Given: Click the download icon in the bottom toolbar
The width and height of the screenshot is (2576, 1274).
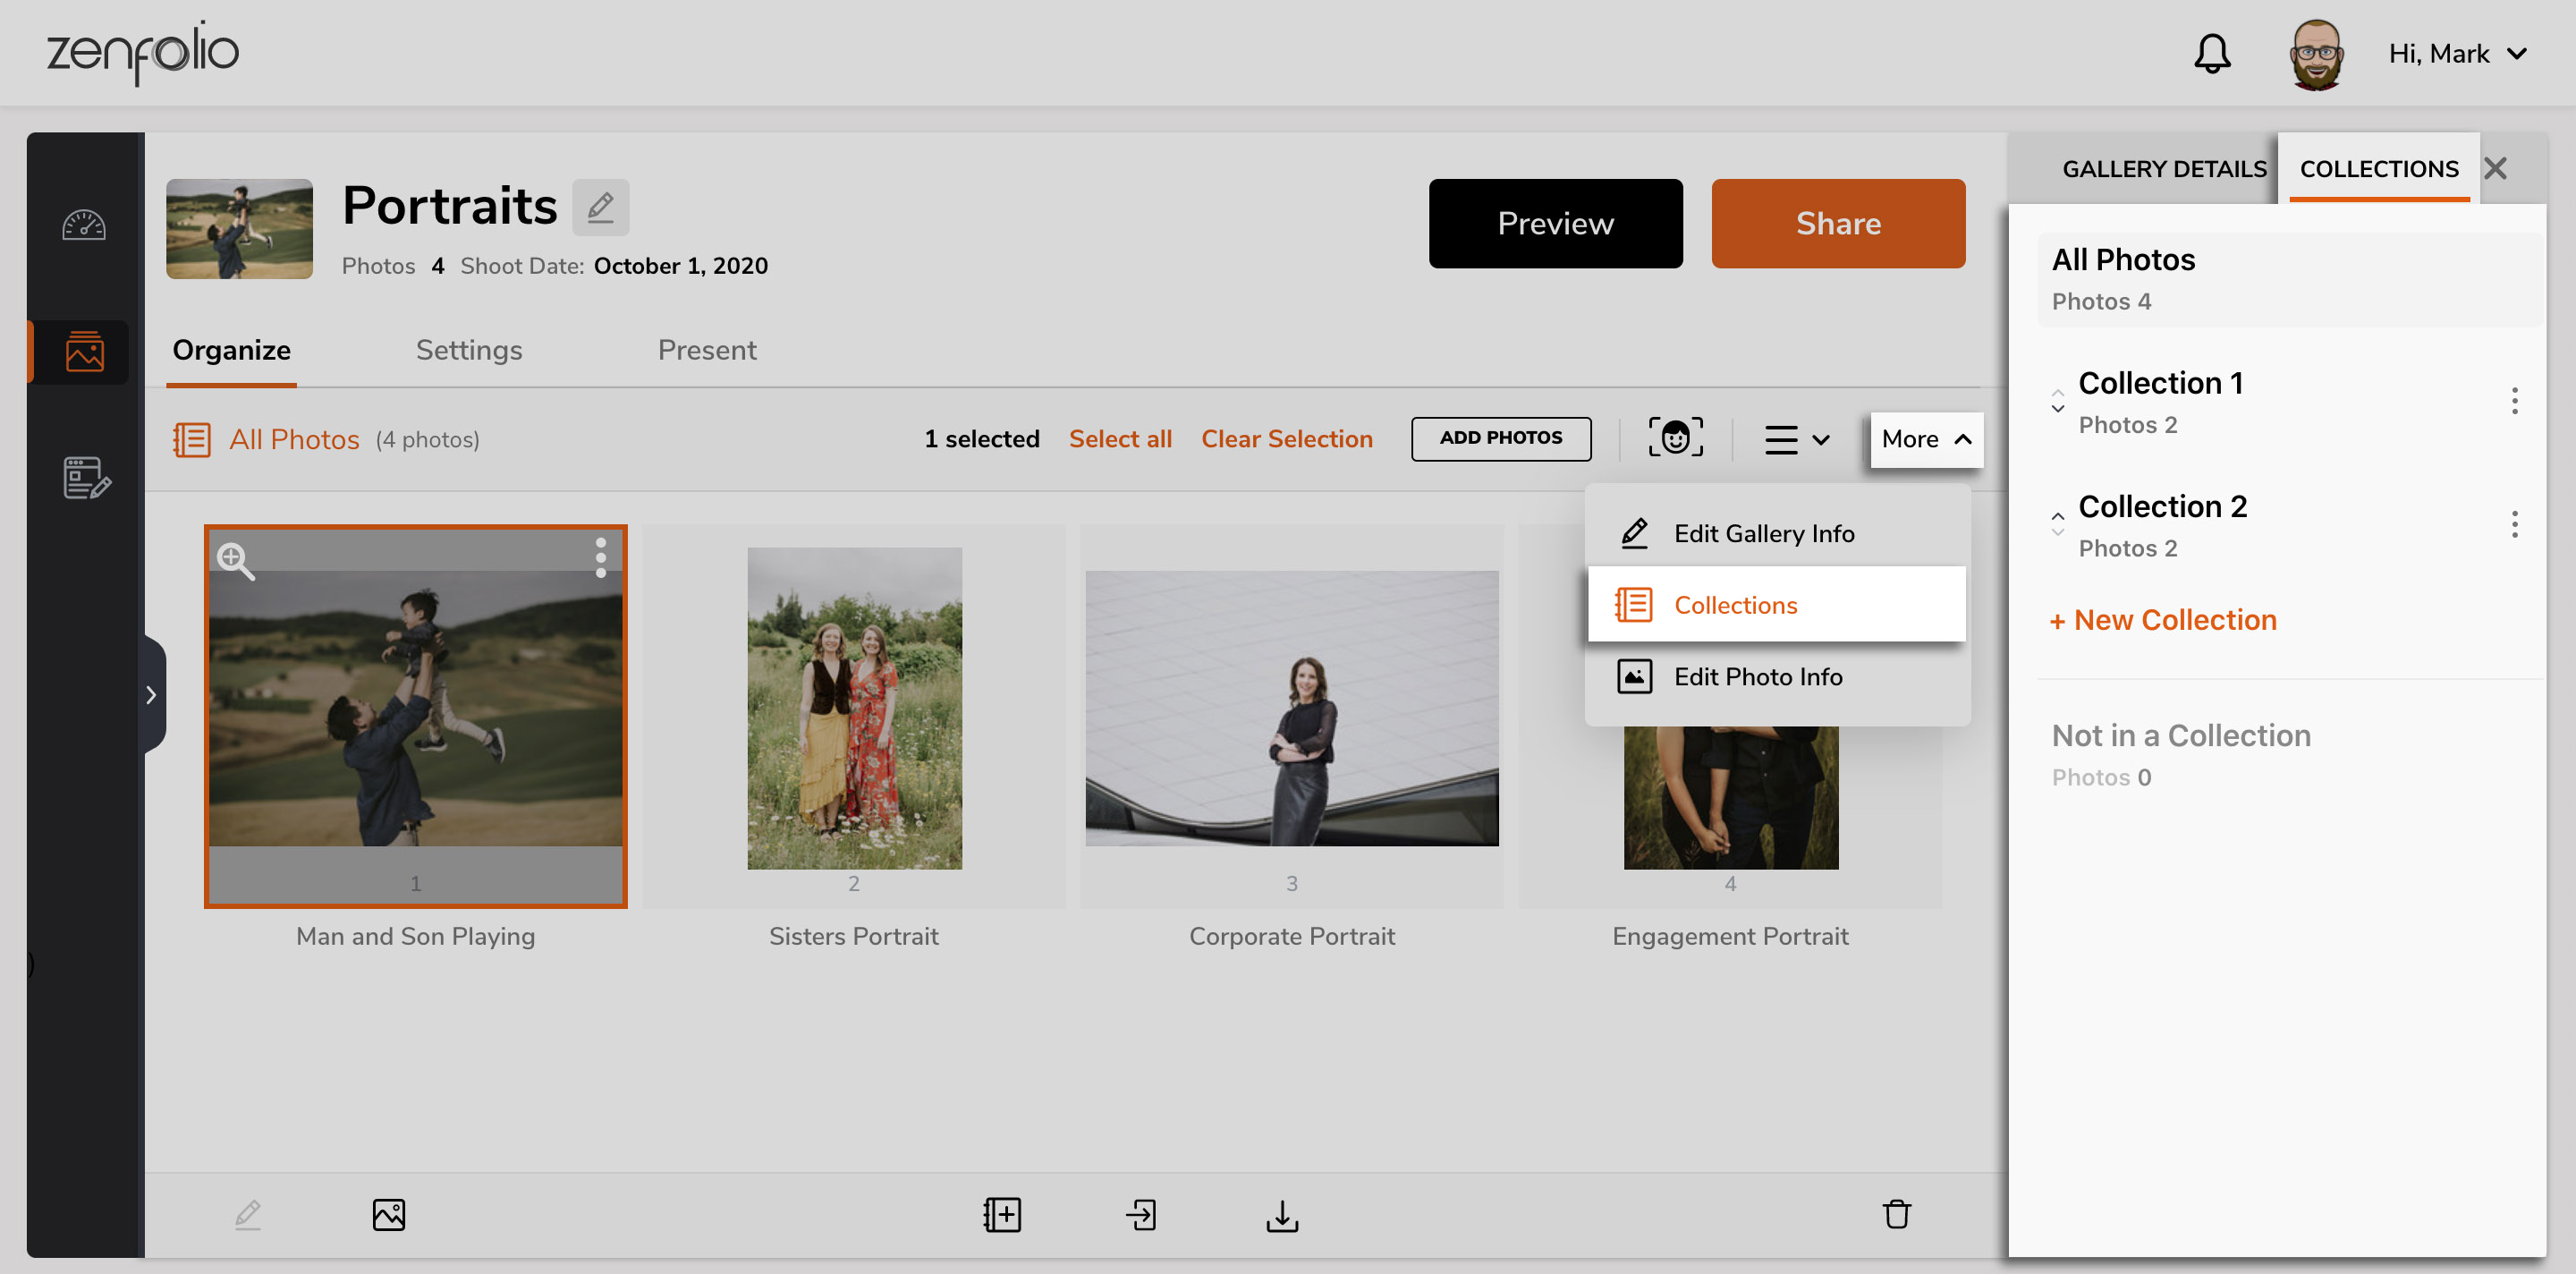Looking at the screenshot, I should 1281,1215.
